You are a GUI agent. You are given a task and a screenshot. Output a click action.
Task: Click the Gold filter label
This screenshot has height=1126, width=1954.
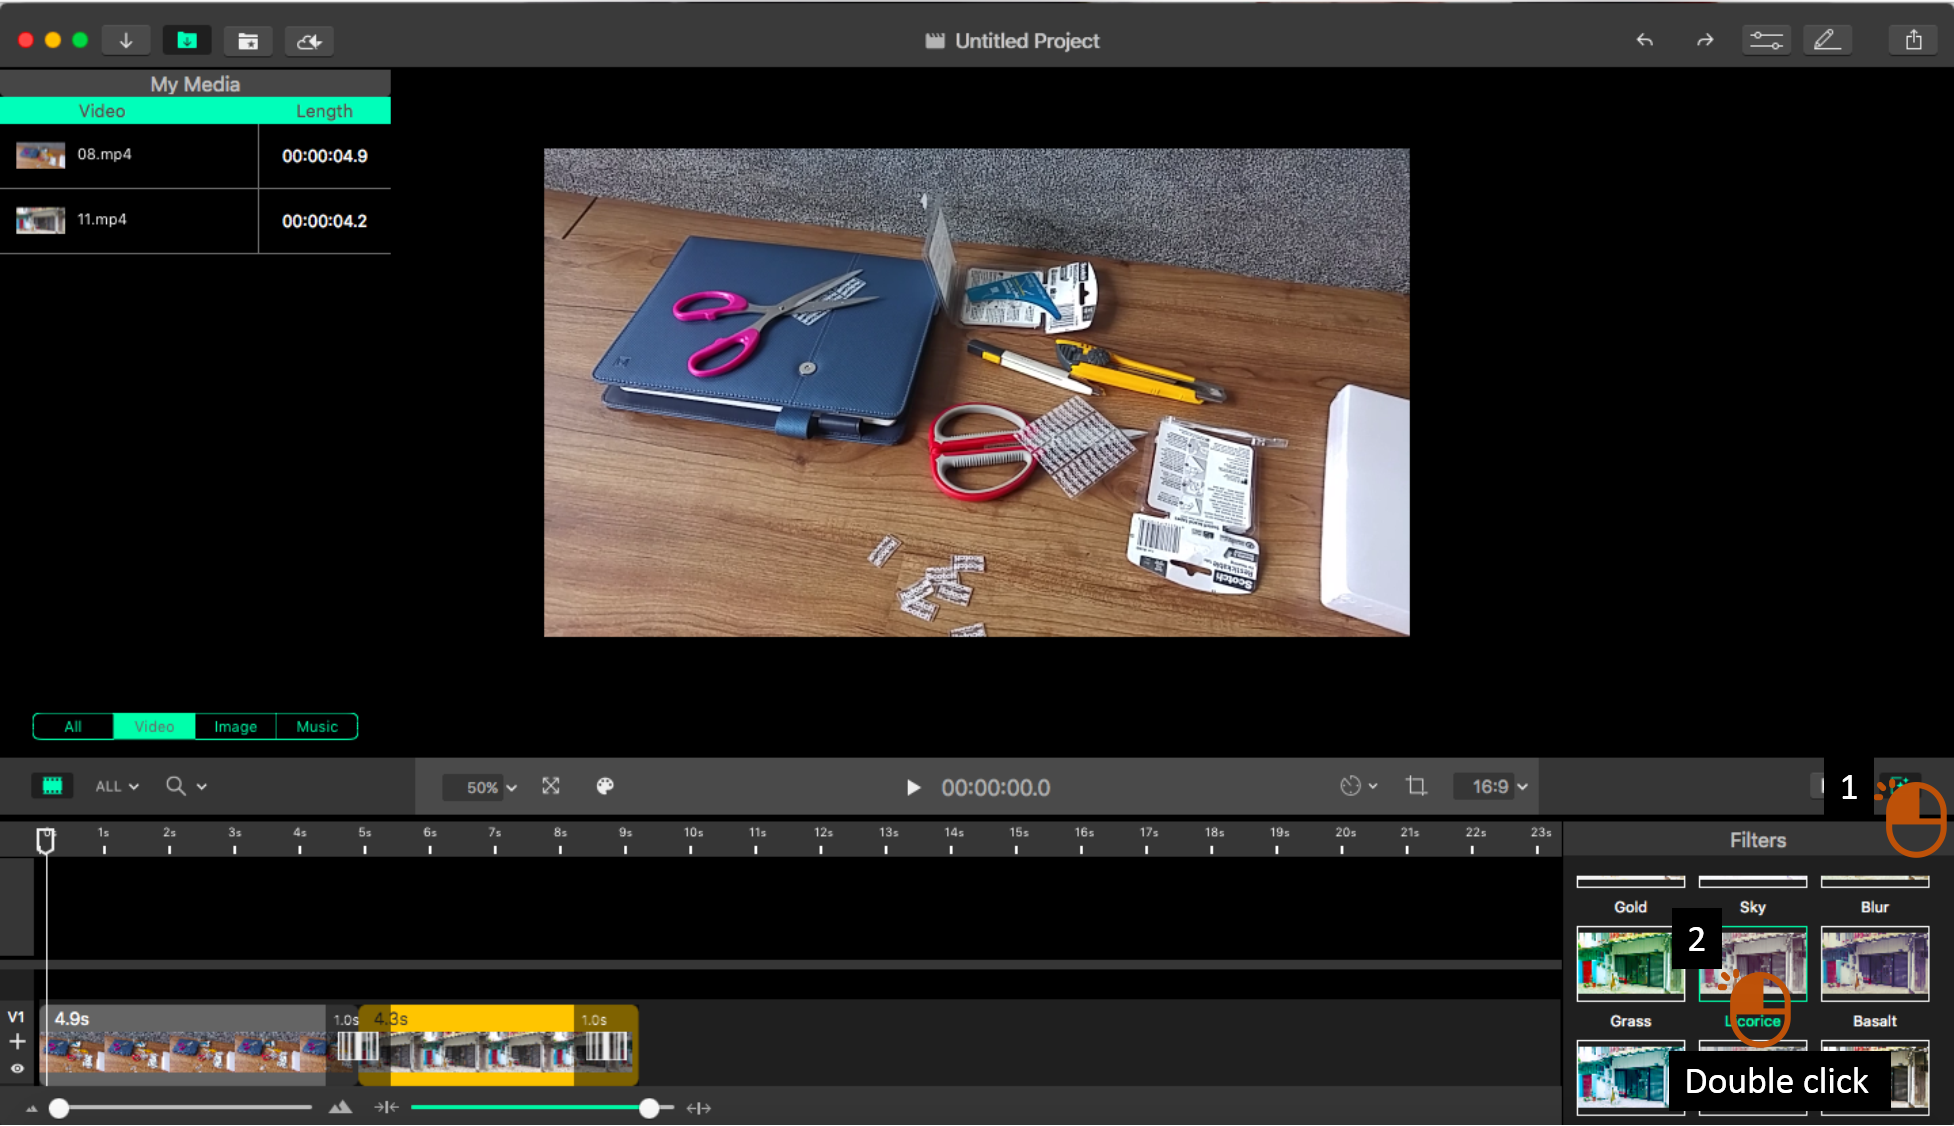pos(1630,907)
